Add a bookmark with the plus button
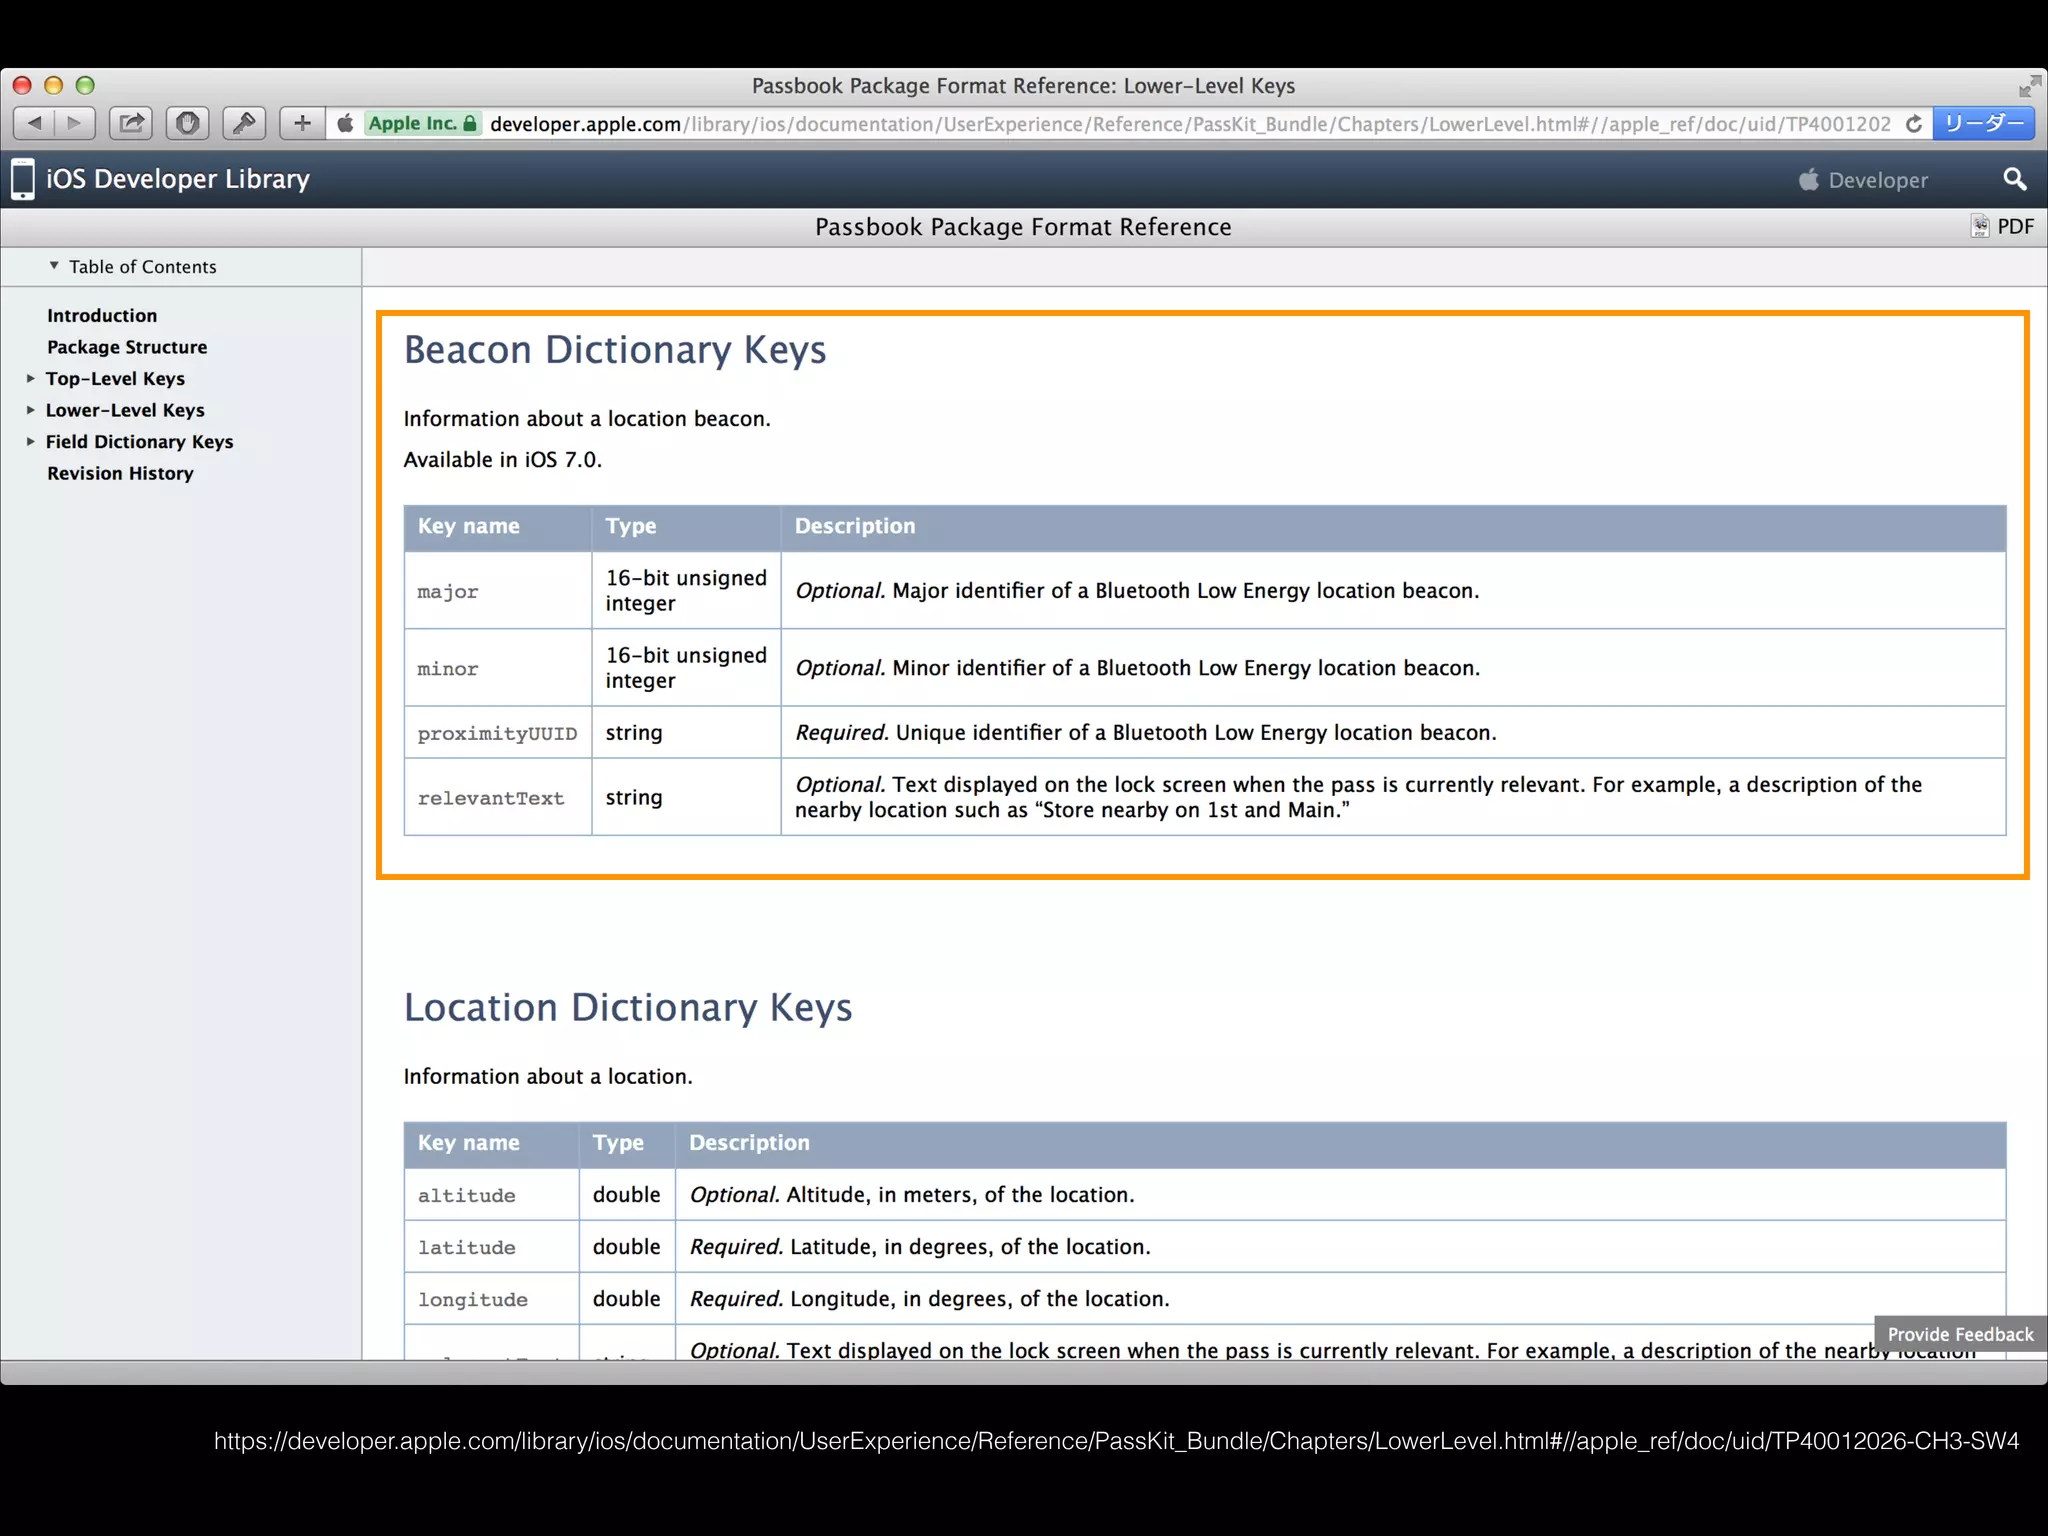 pos(302,123)
